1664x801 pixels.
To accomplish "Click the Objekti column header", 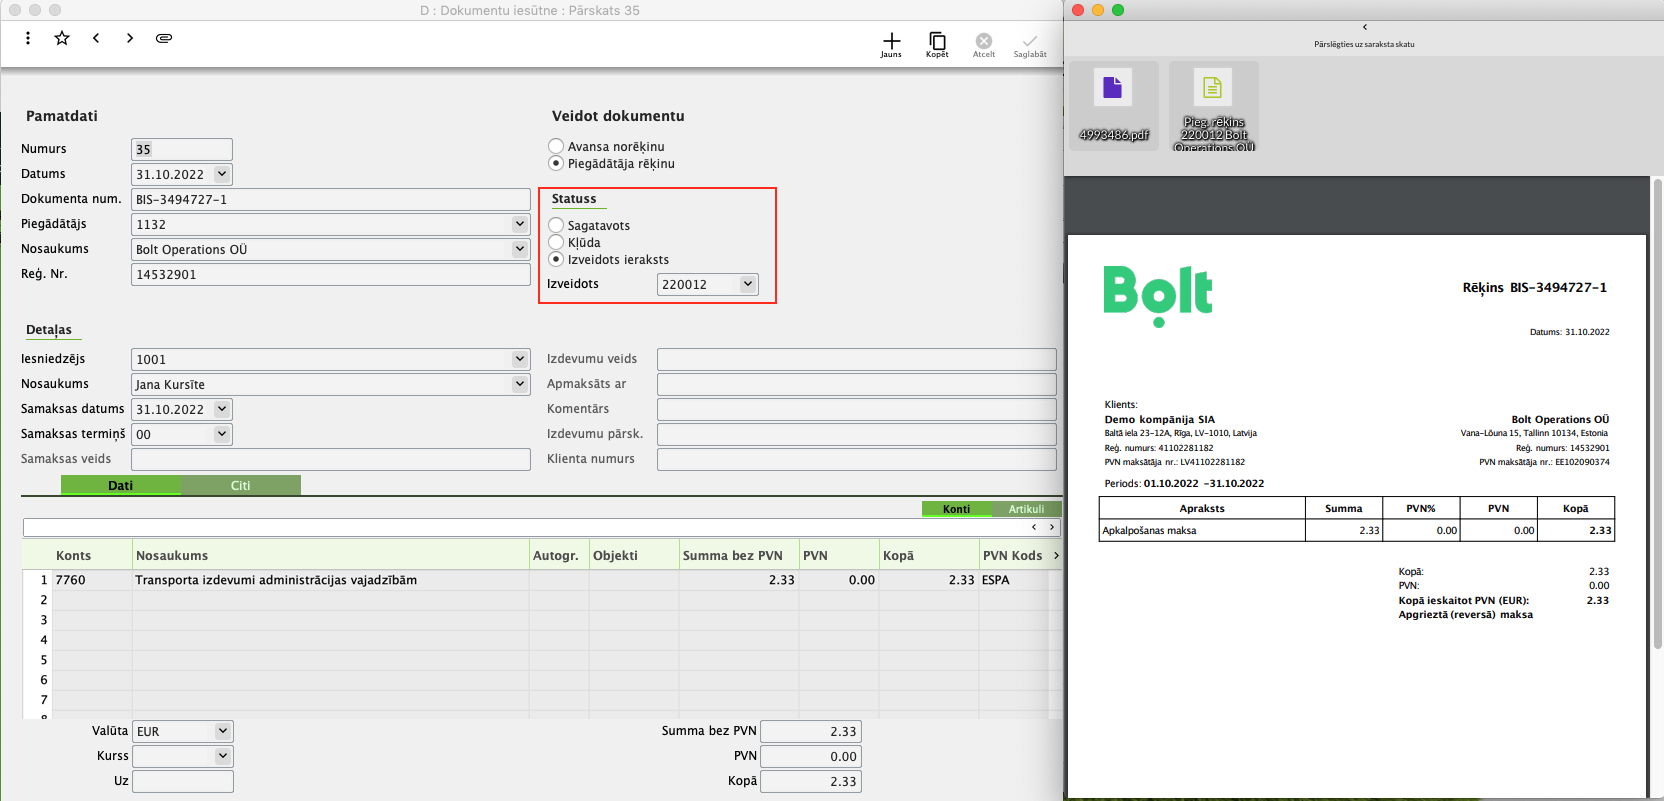I will pos(634,555).
